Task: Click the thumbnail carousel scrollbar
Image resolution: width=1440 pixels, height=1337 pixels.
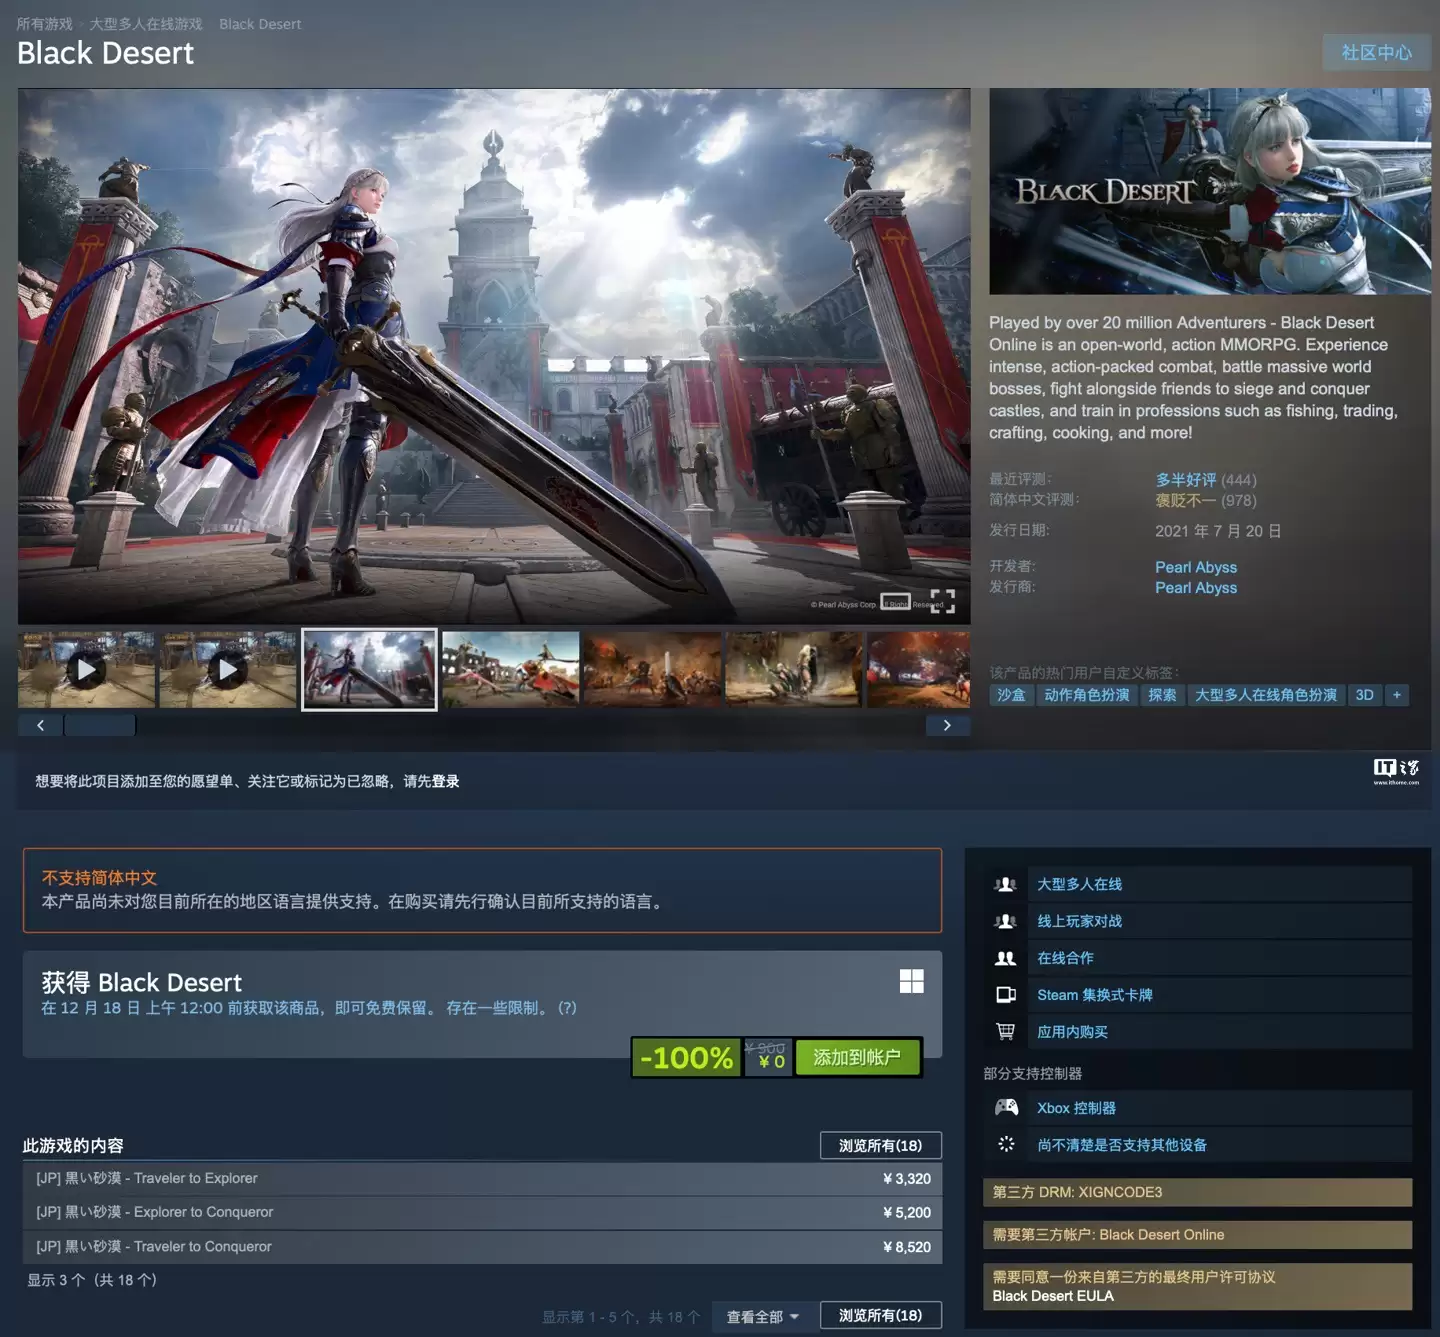Action: pyautogui.click(x=100, y=724)
